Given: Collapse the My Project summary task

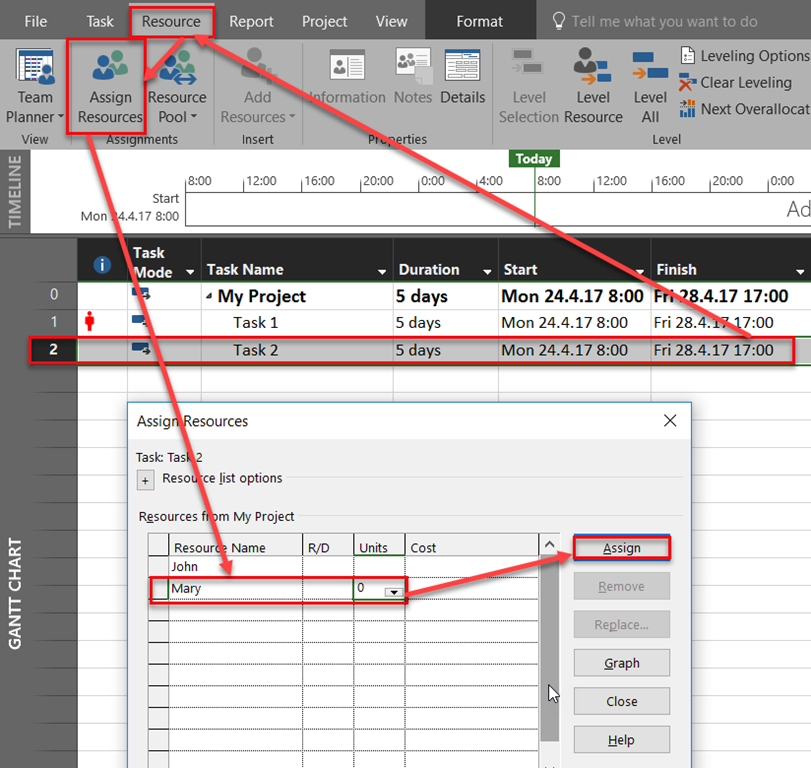Looking at the screenshot, I should point(210,297).
